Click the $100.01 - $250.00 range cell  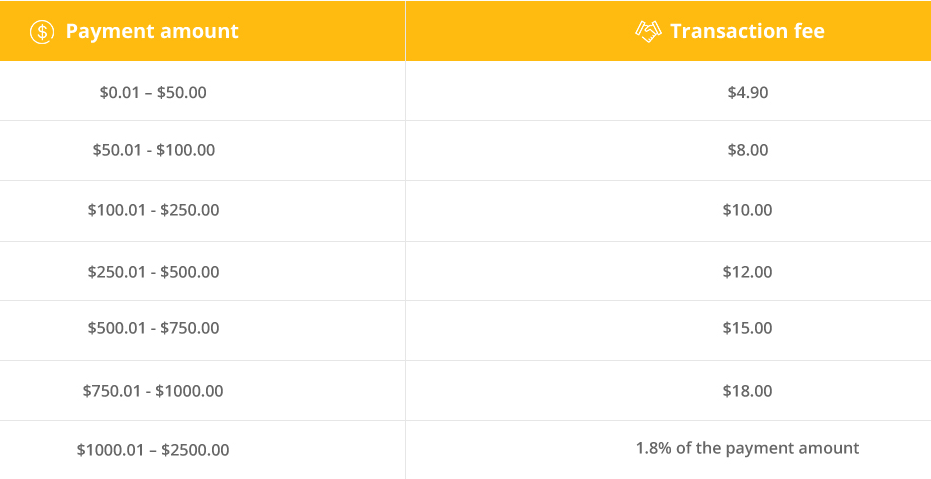[x=153, y=210]
